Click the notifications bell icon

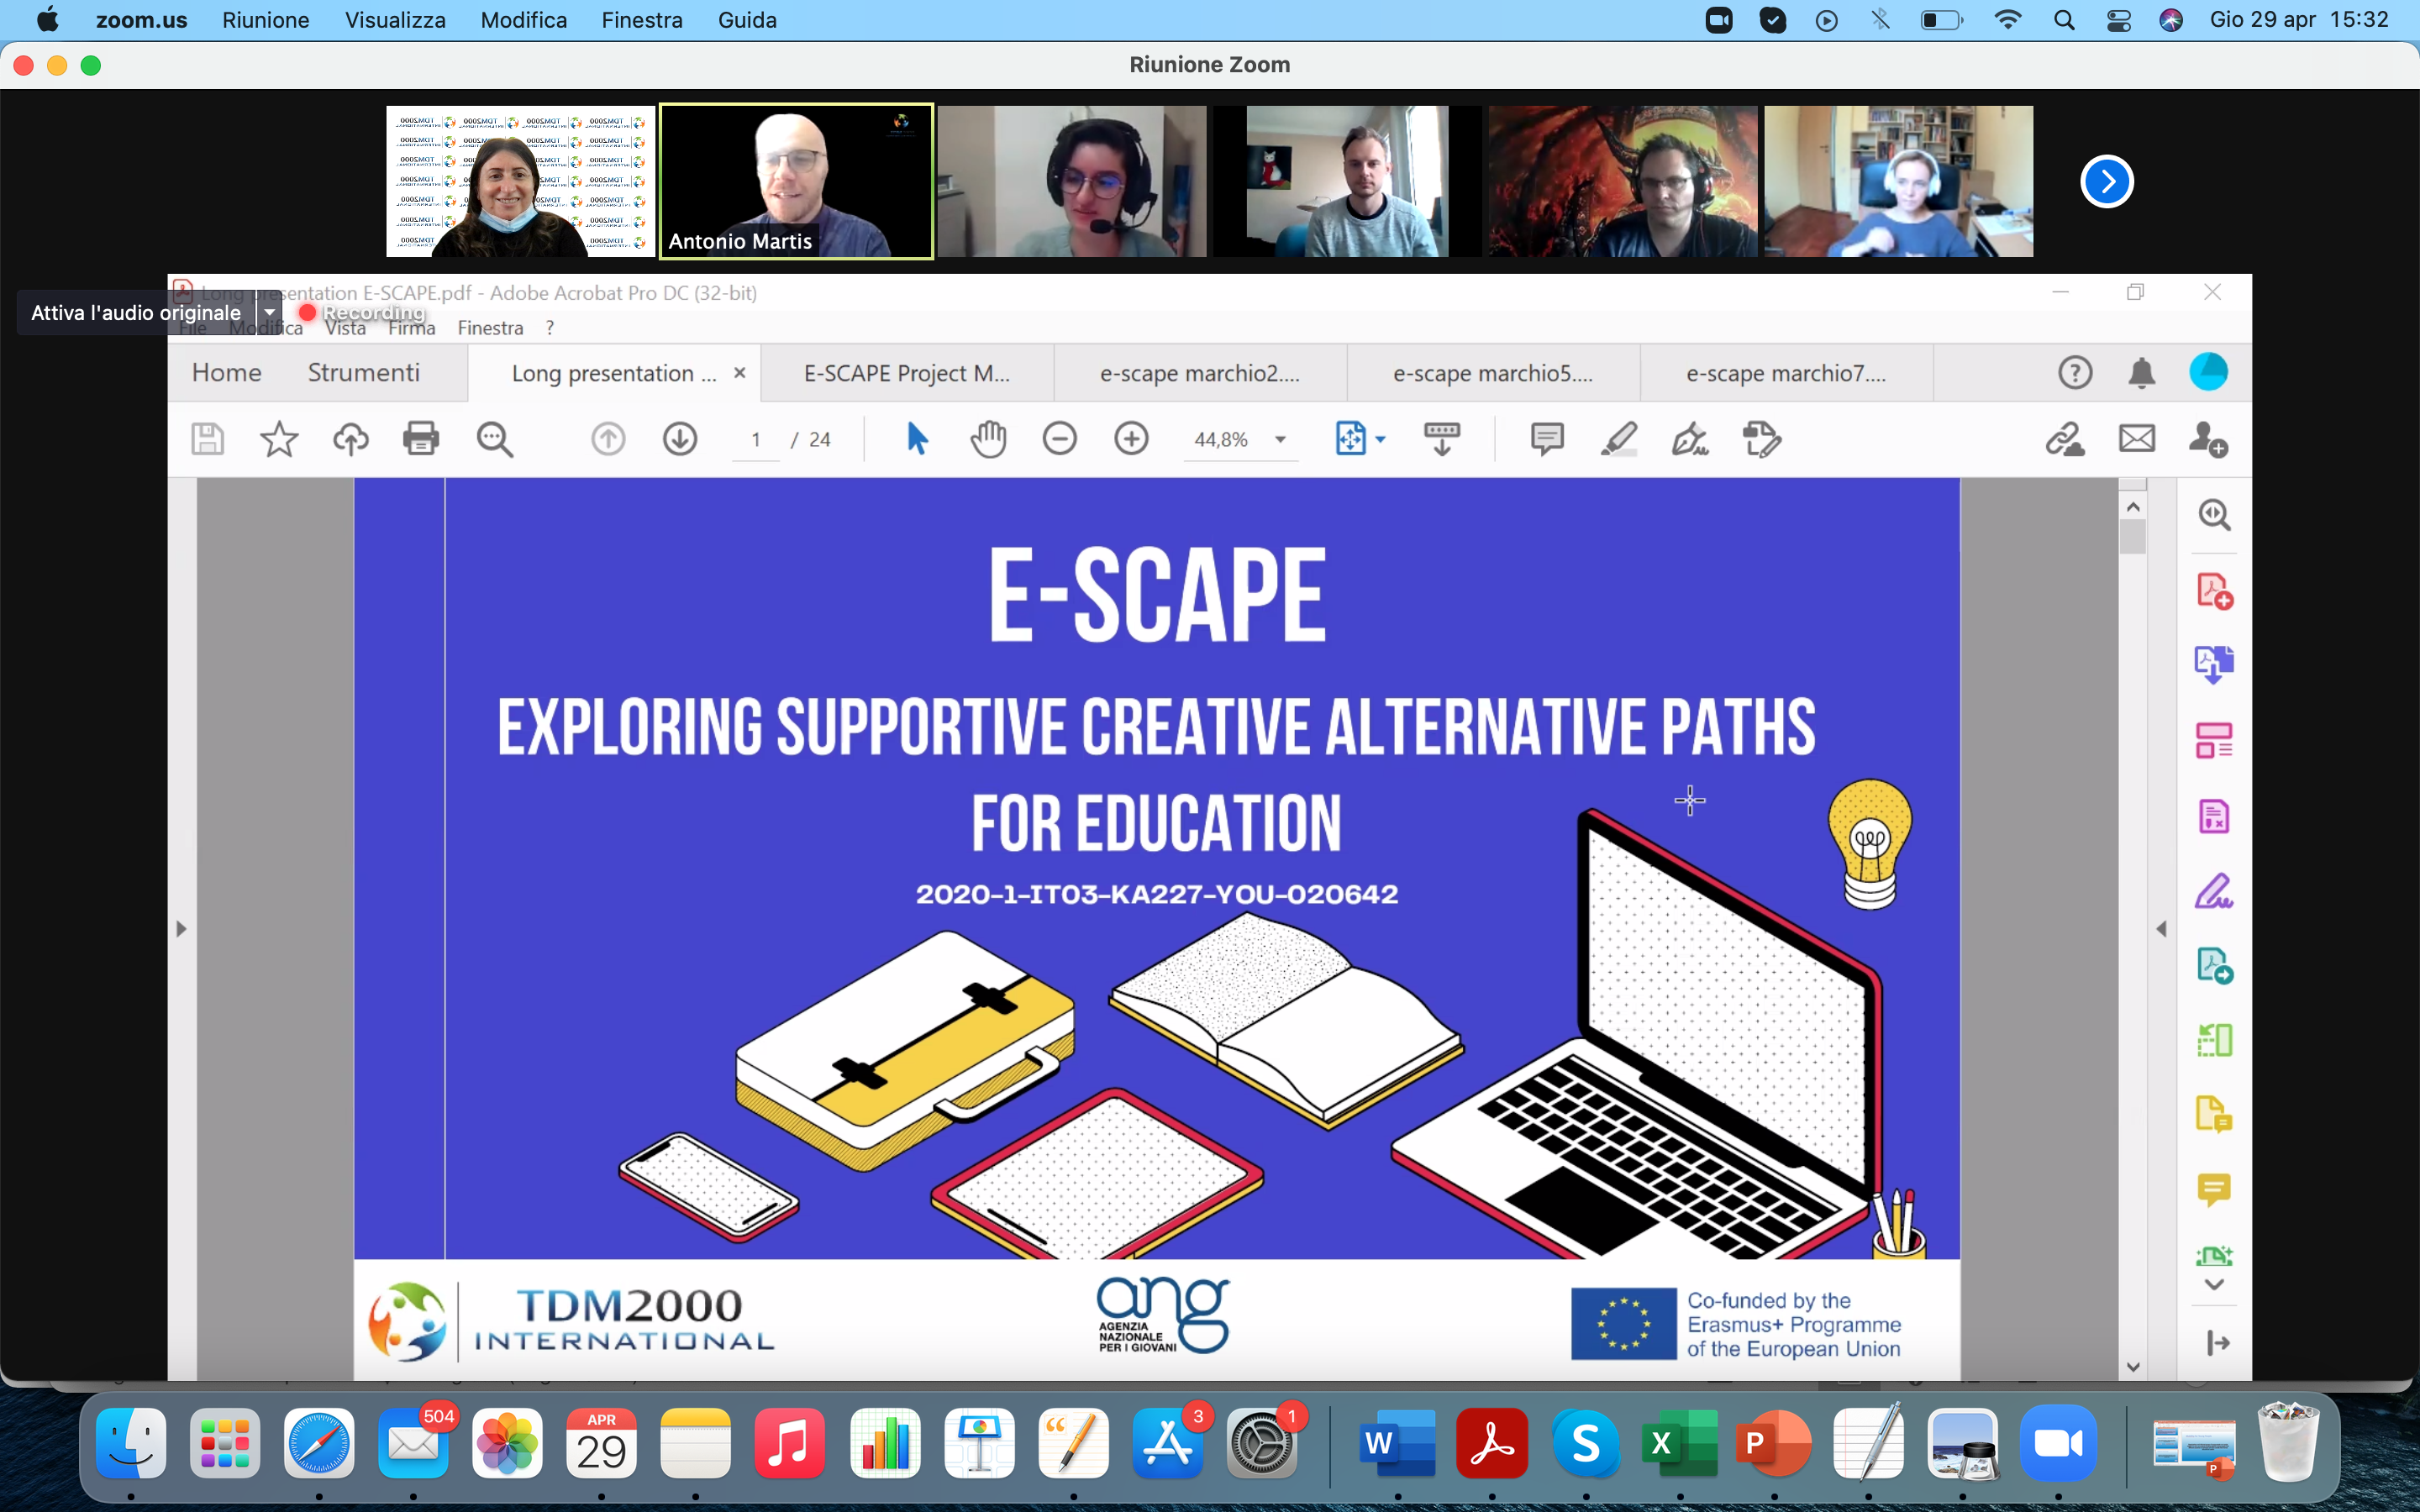(x=2141, y=373)
